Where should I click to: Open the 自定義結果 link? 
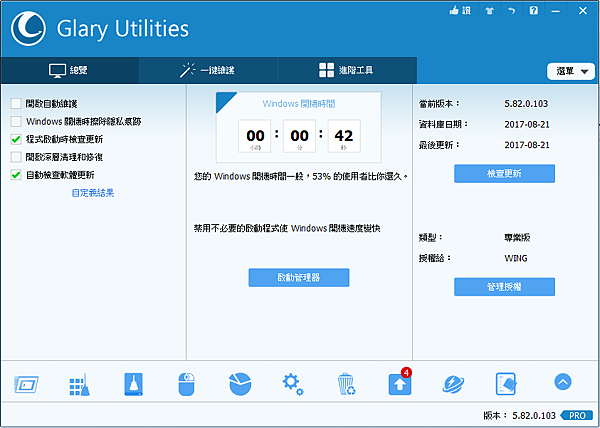tap(93, 193)
